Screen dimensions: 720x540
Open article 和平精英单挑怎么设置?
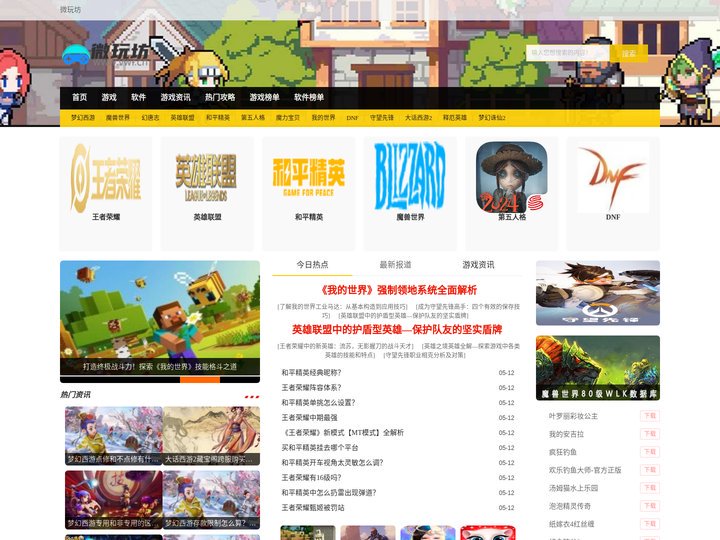coord(318,403)
